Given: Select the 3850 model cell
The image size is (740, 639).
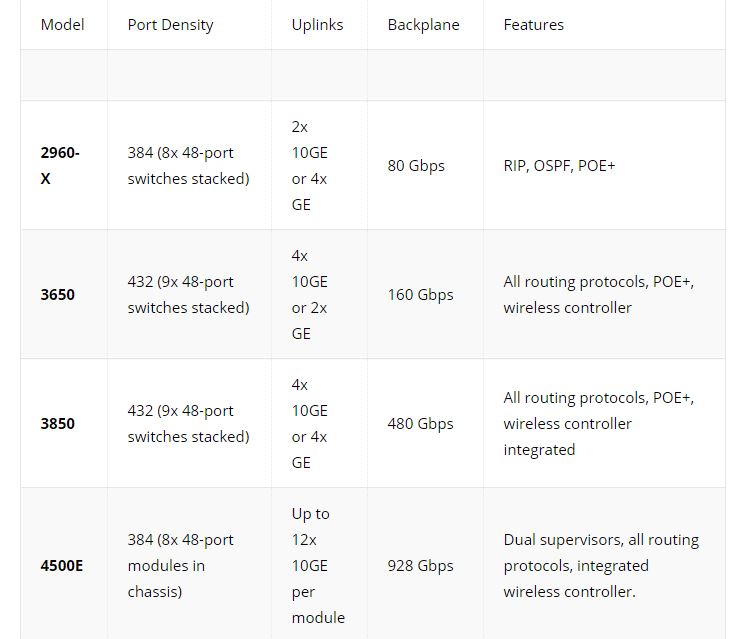Looking at the screenshot, I should (x=58, y=423).
